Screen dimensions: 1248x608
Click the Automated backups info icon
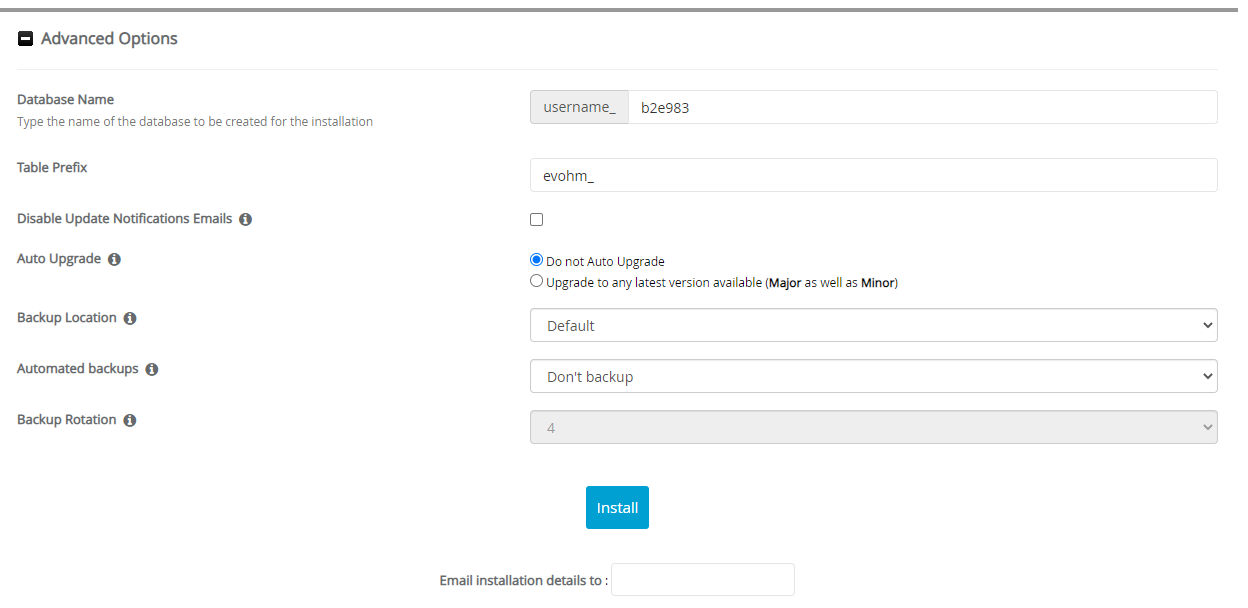152,369
